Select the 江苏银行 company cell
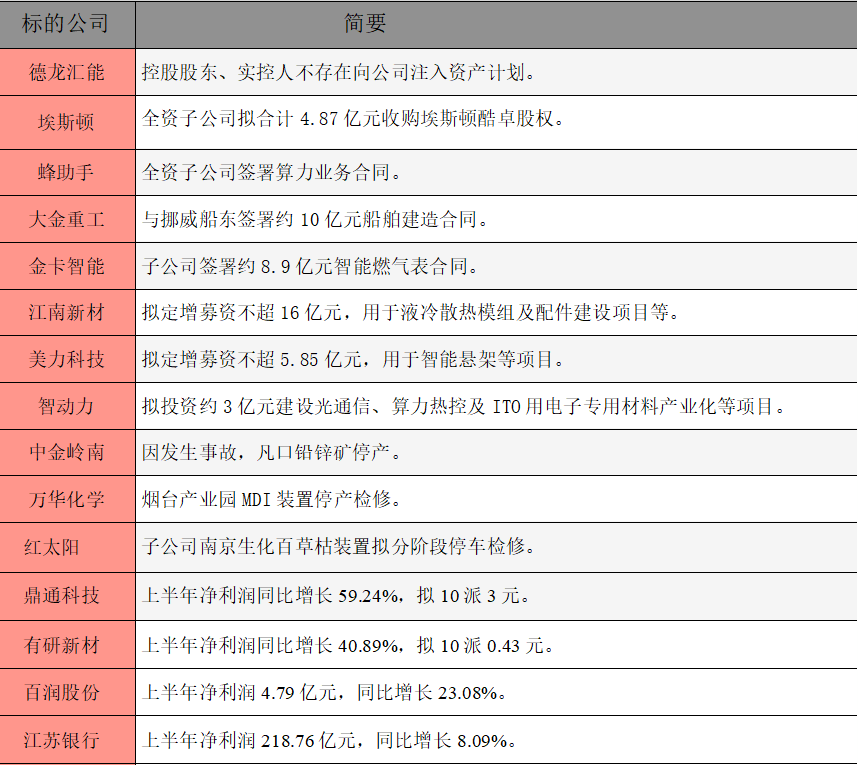The height and width of the screenshot is (765, 858). [x=67, y=740]
